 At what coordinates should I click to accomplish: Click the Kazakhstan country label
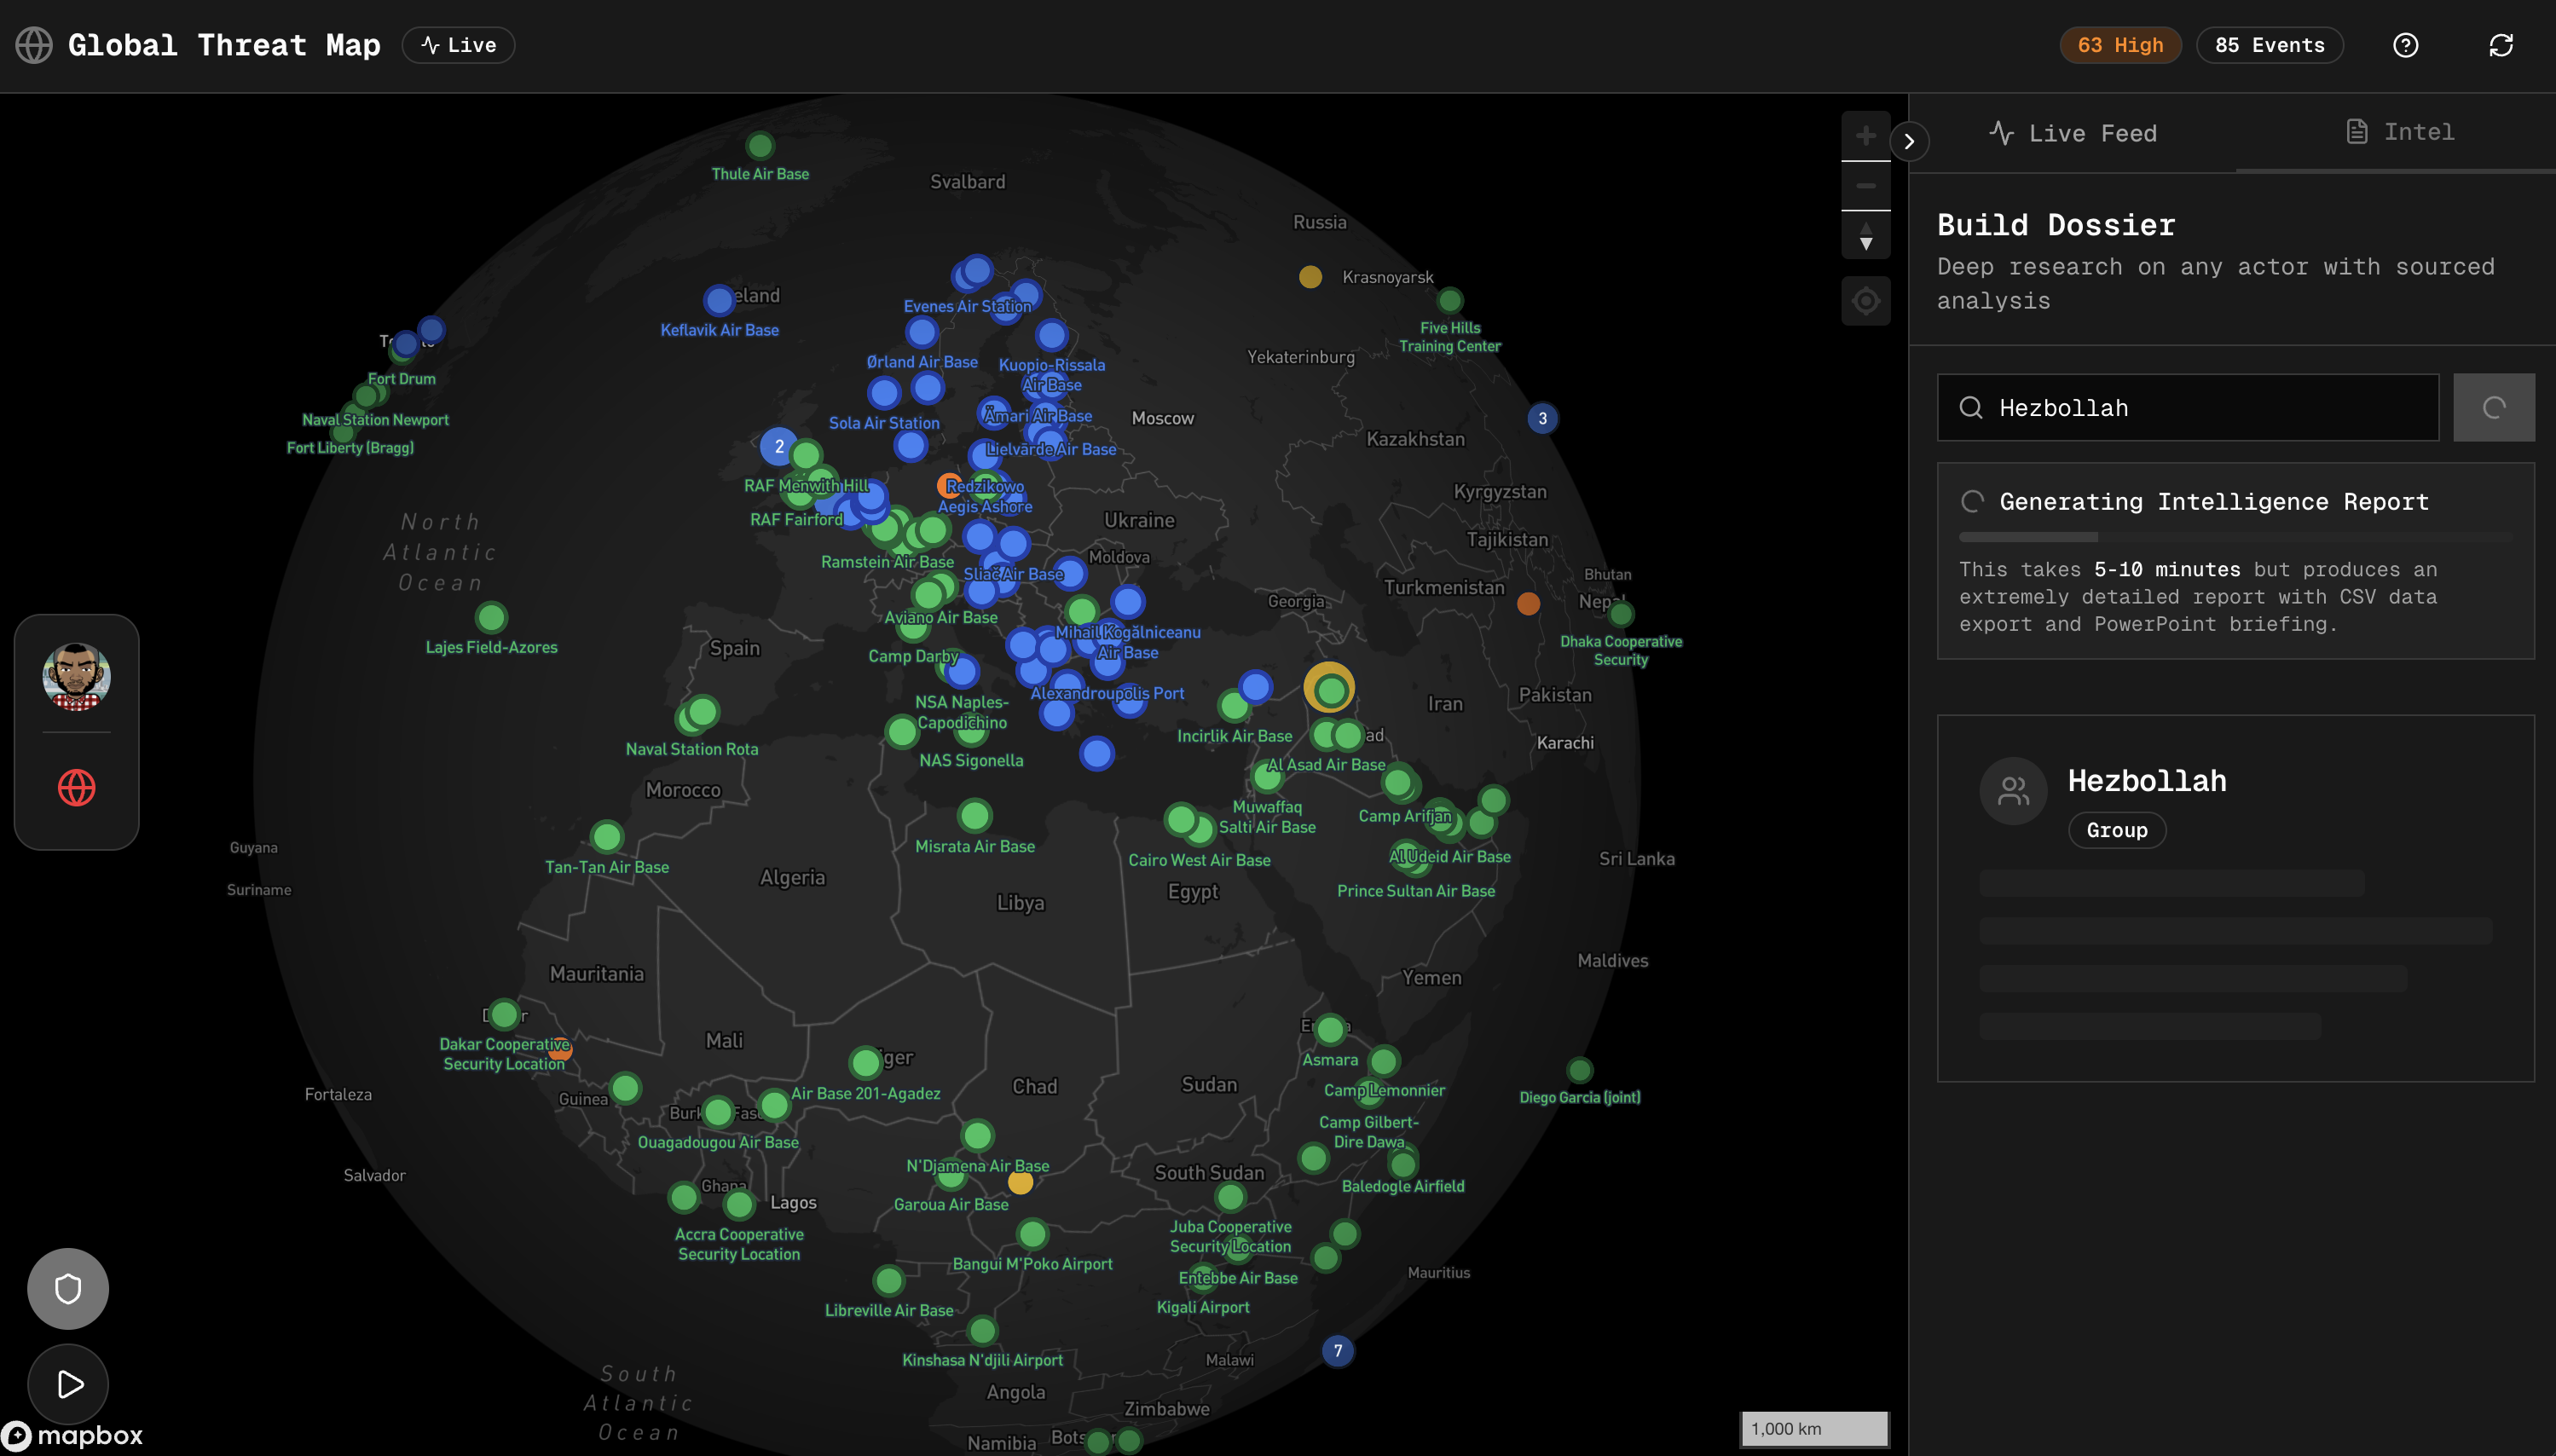coord(1415,439)
